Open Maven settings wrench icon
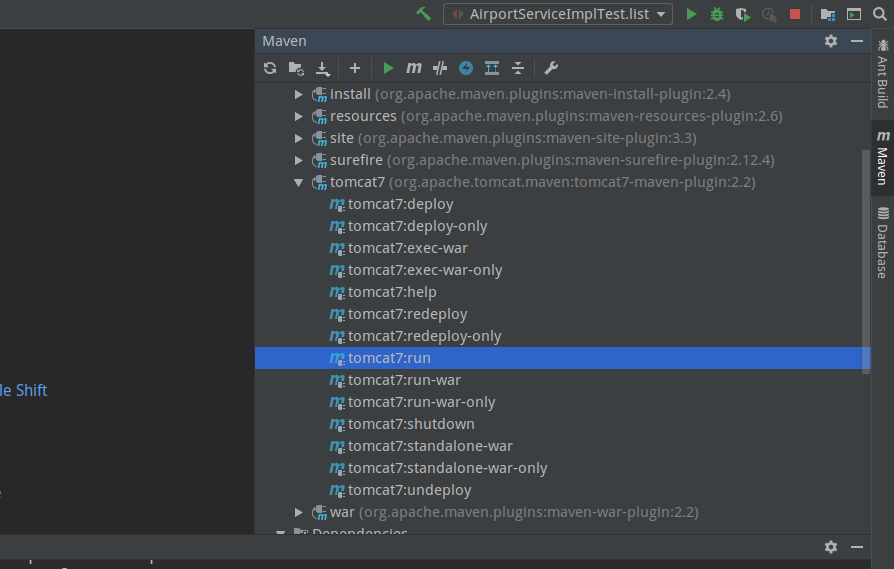Viewport: 894px width, 569px height. 551,68
